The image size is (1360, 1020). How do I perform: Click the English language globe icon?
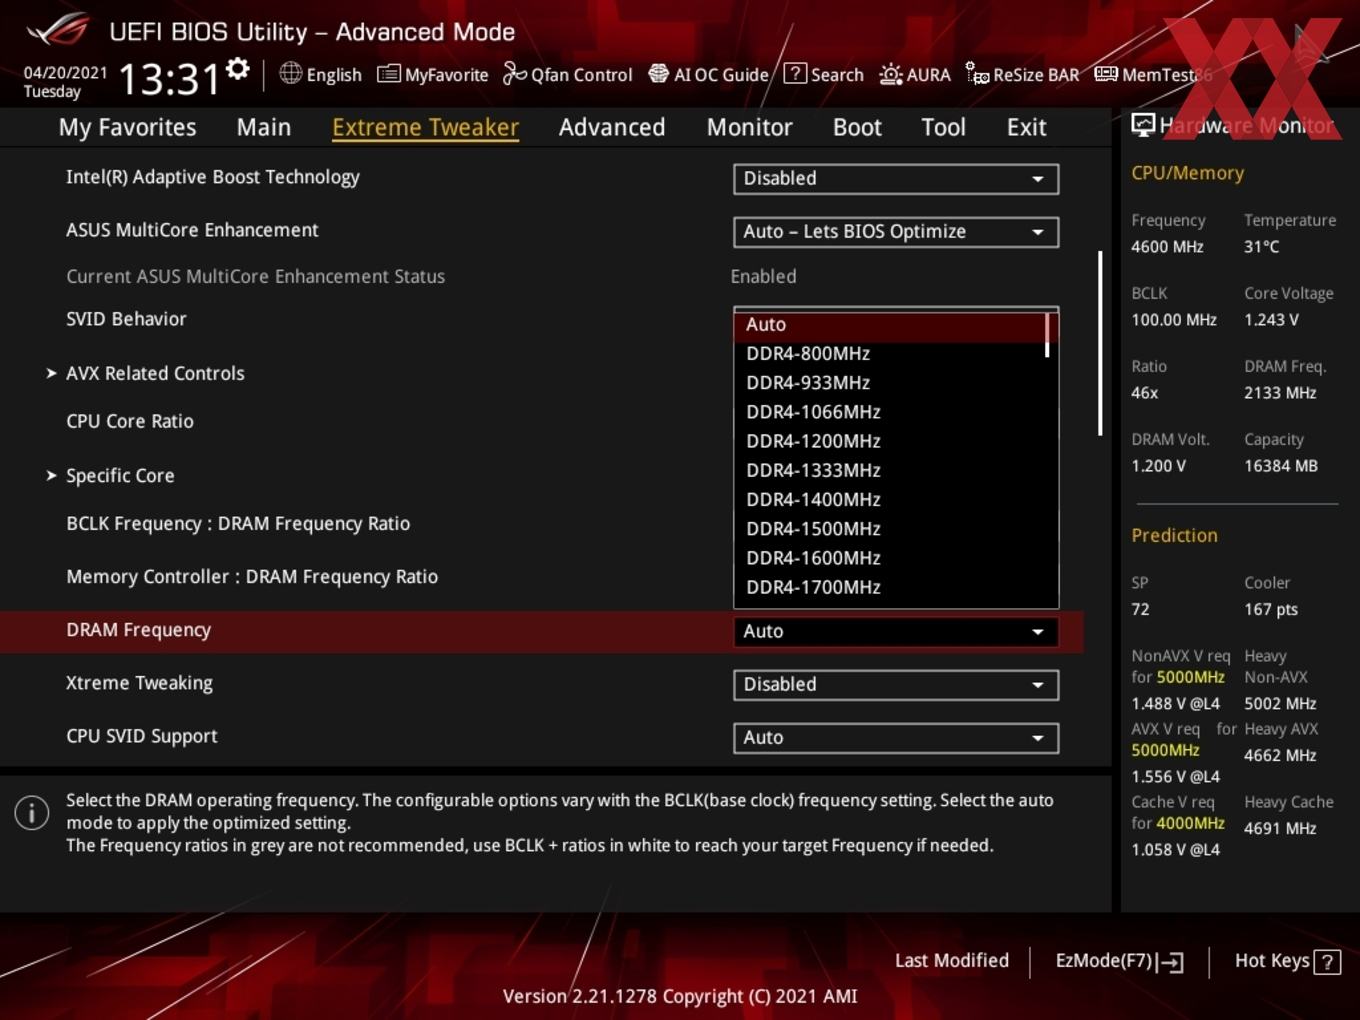(290, 73)
